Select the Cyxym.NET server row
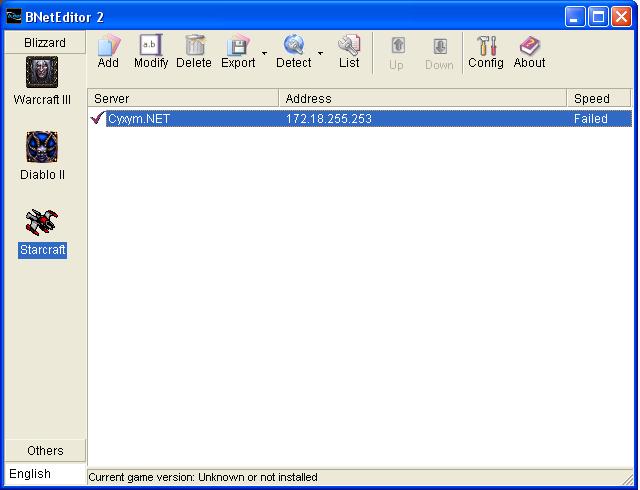The height and width of the screenshot is (490, 640). click(x=360, y=119)
